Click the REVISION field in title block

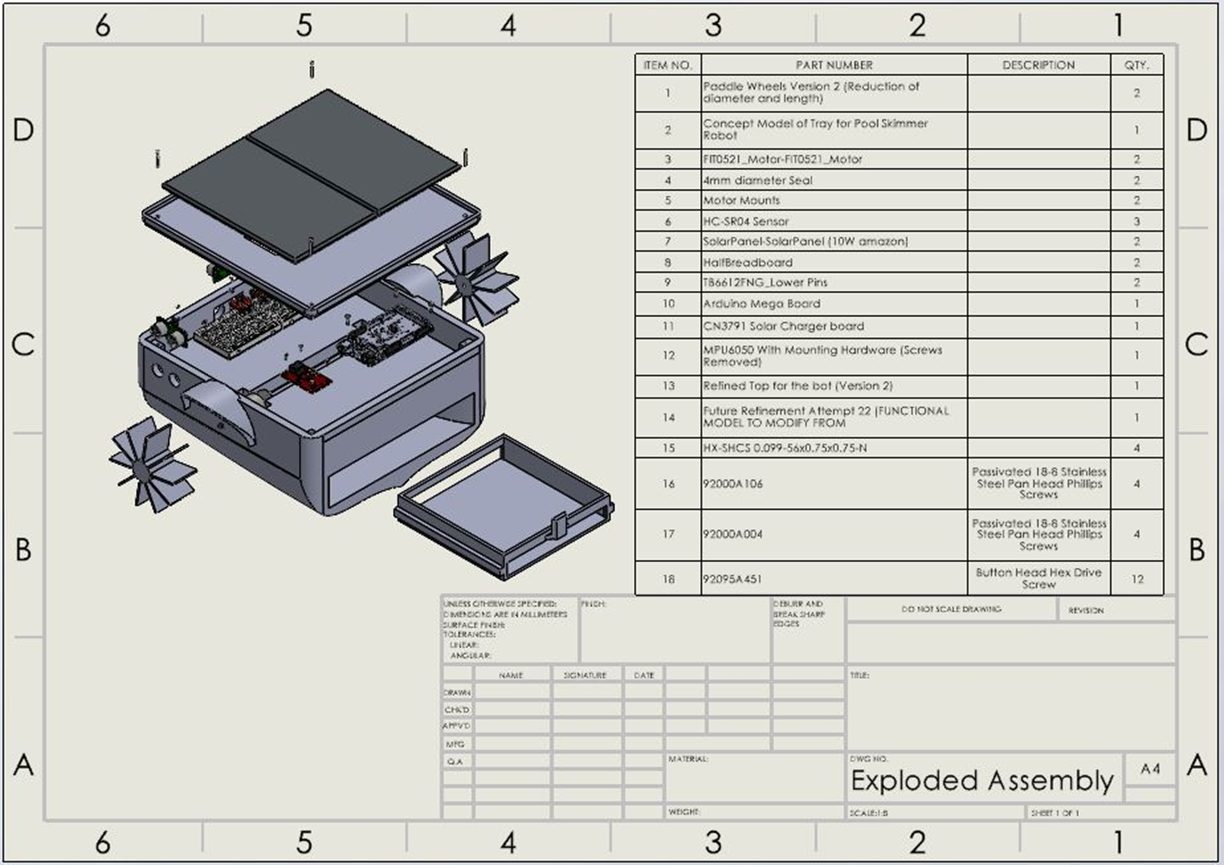(x=1086, y=610)
